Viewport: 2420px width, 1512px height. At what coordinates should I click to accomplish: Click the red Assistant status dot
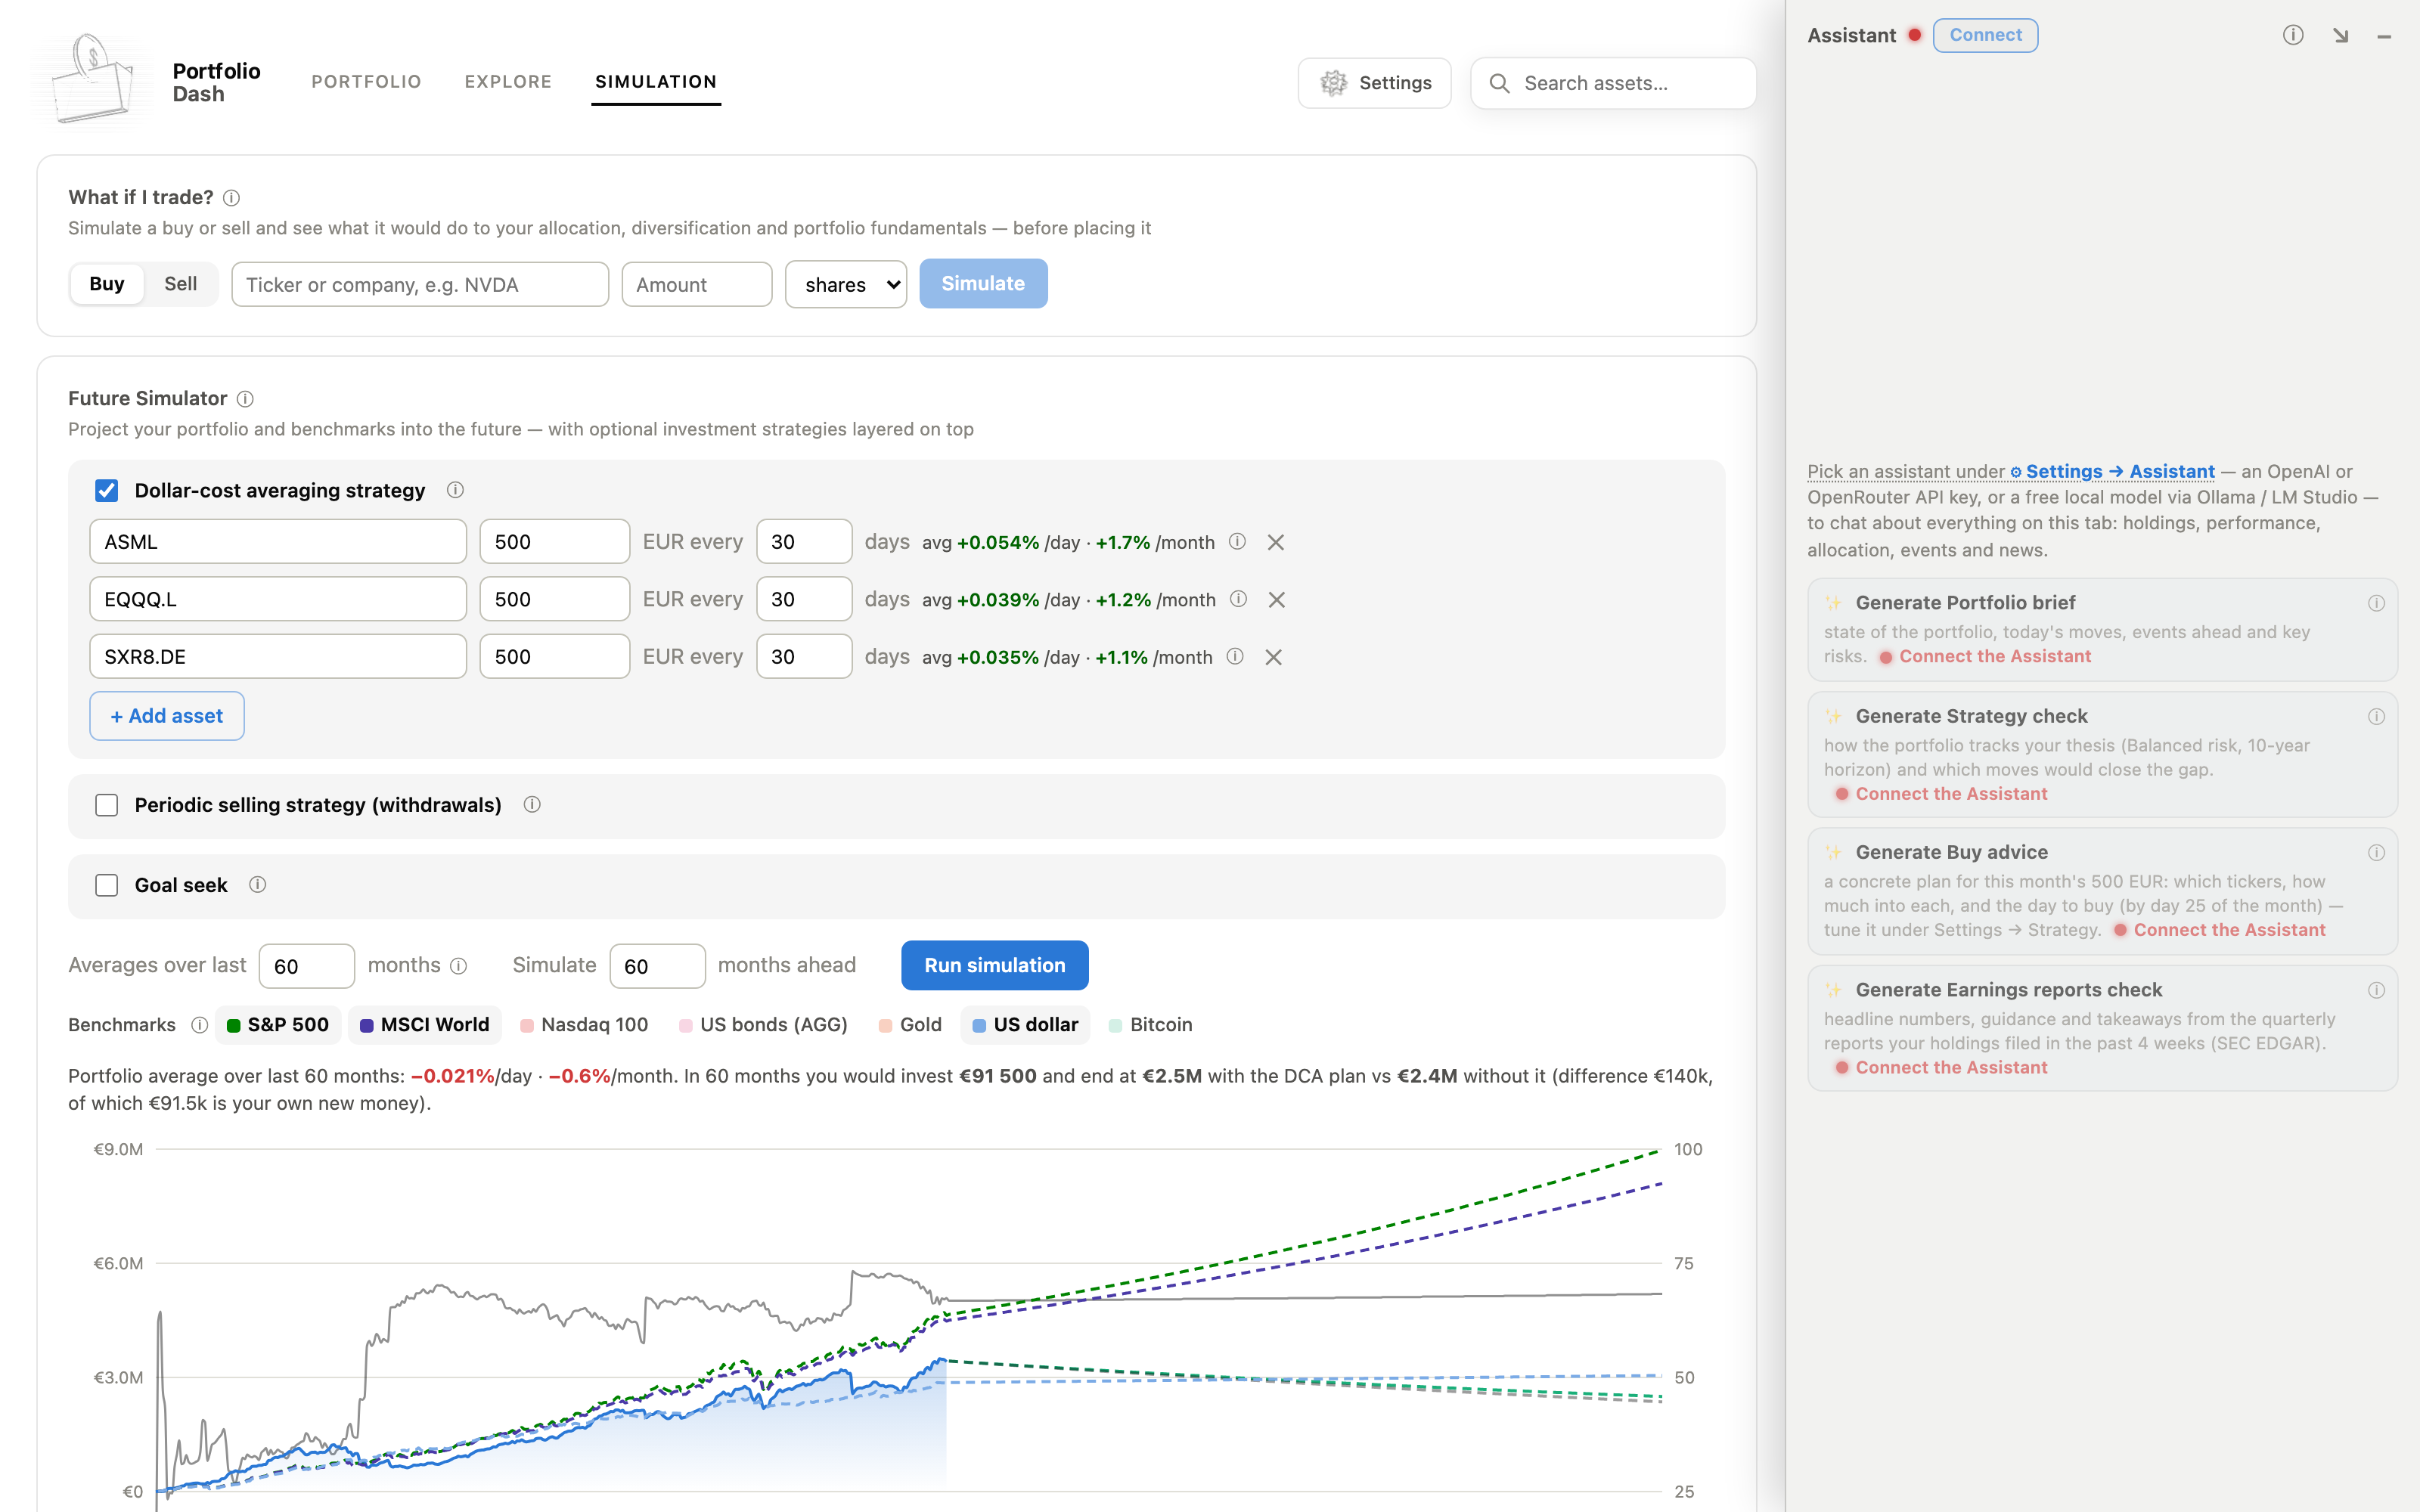[x=1914, y=35]
